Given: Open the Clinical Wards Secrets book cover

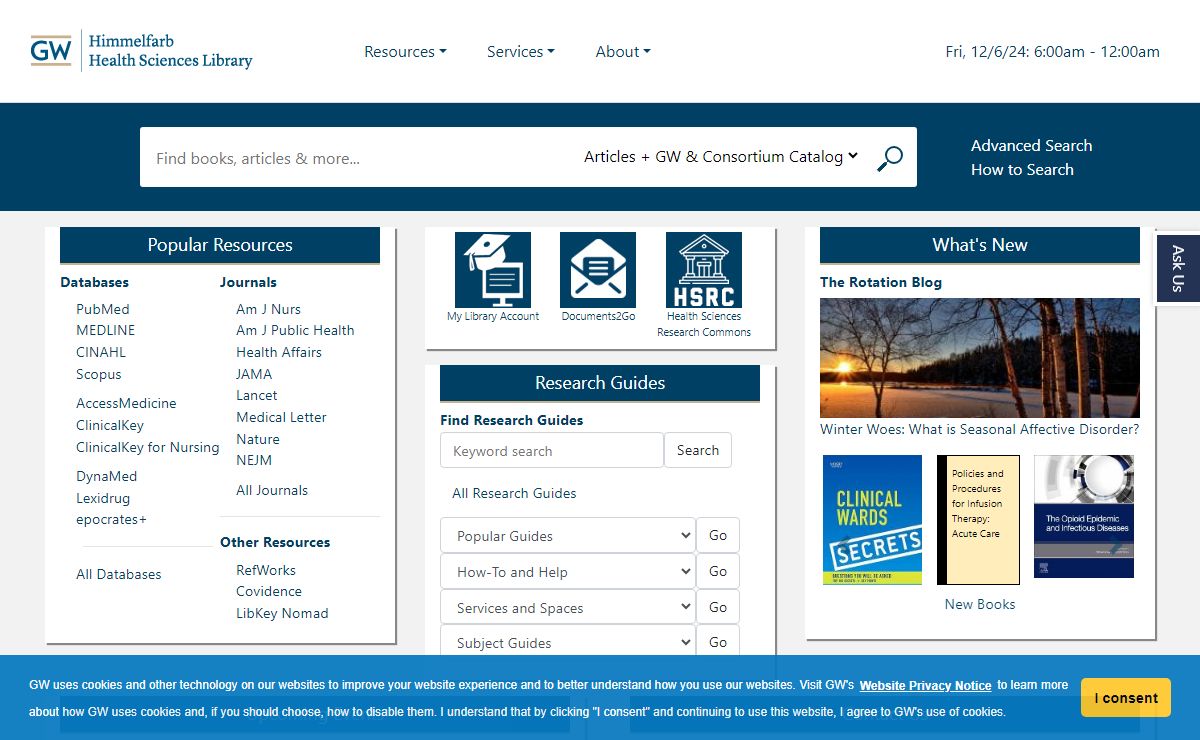Looking at the screenshot, I should (872, 520).
